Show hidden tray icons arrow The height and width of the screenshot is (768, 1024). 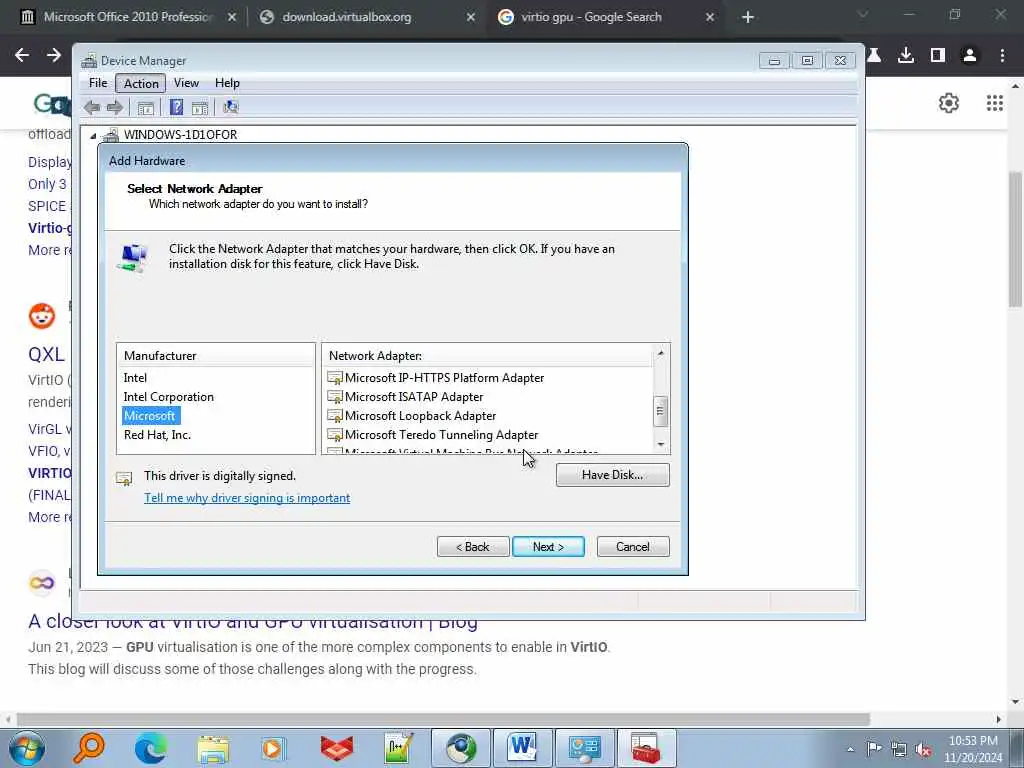tap(850, 749)
